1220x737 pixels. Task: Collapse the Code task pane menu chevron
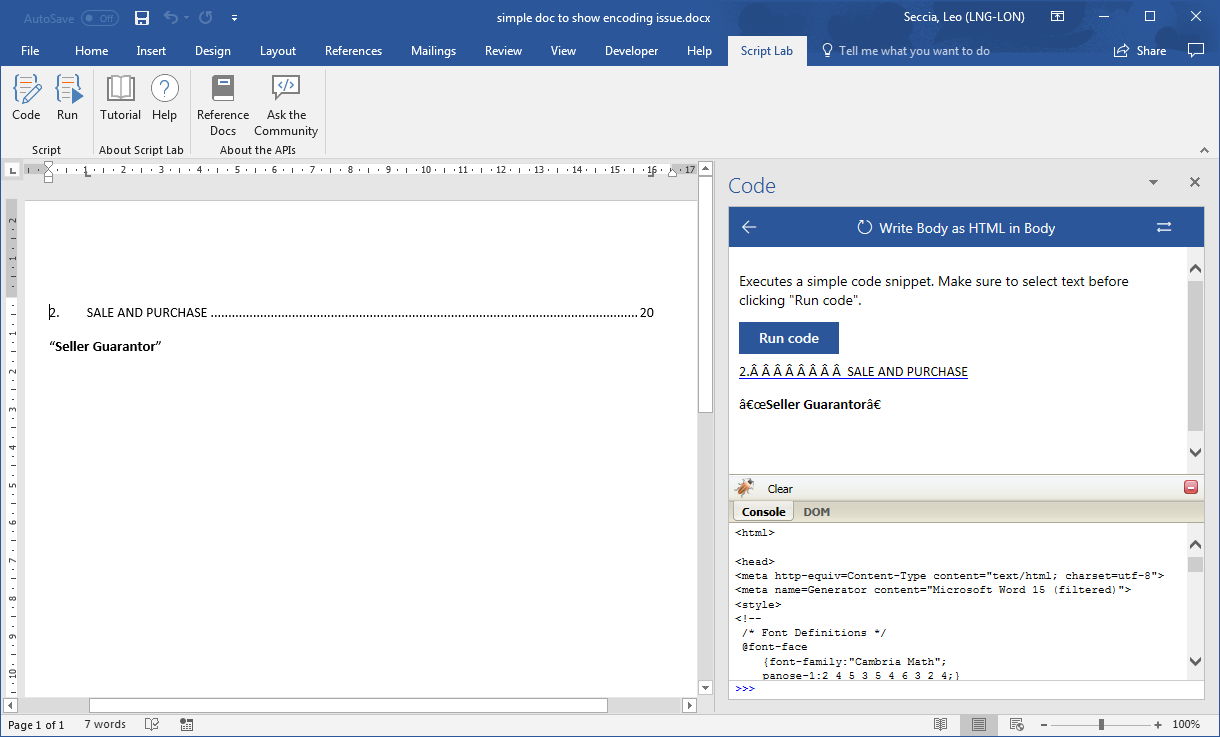tap(1153, 182)
